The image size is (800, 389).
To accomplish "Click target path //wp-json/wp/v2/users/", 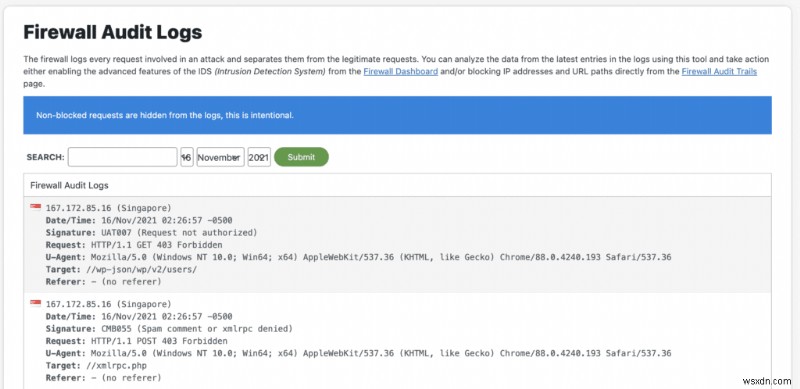I will 141,269.
